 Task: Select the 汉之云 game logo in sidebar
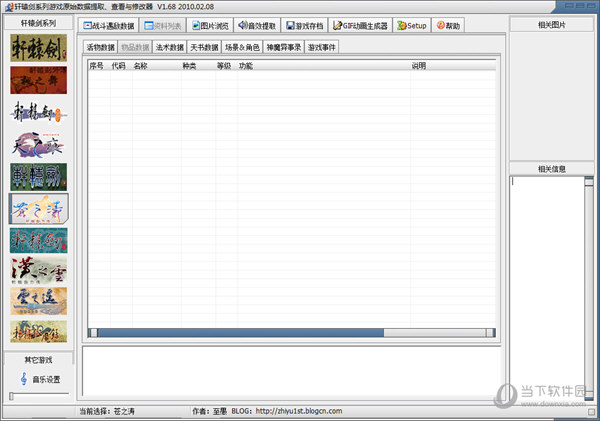[39, 270]
